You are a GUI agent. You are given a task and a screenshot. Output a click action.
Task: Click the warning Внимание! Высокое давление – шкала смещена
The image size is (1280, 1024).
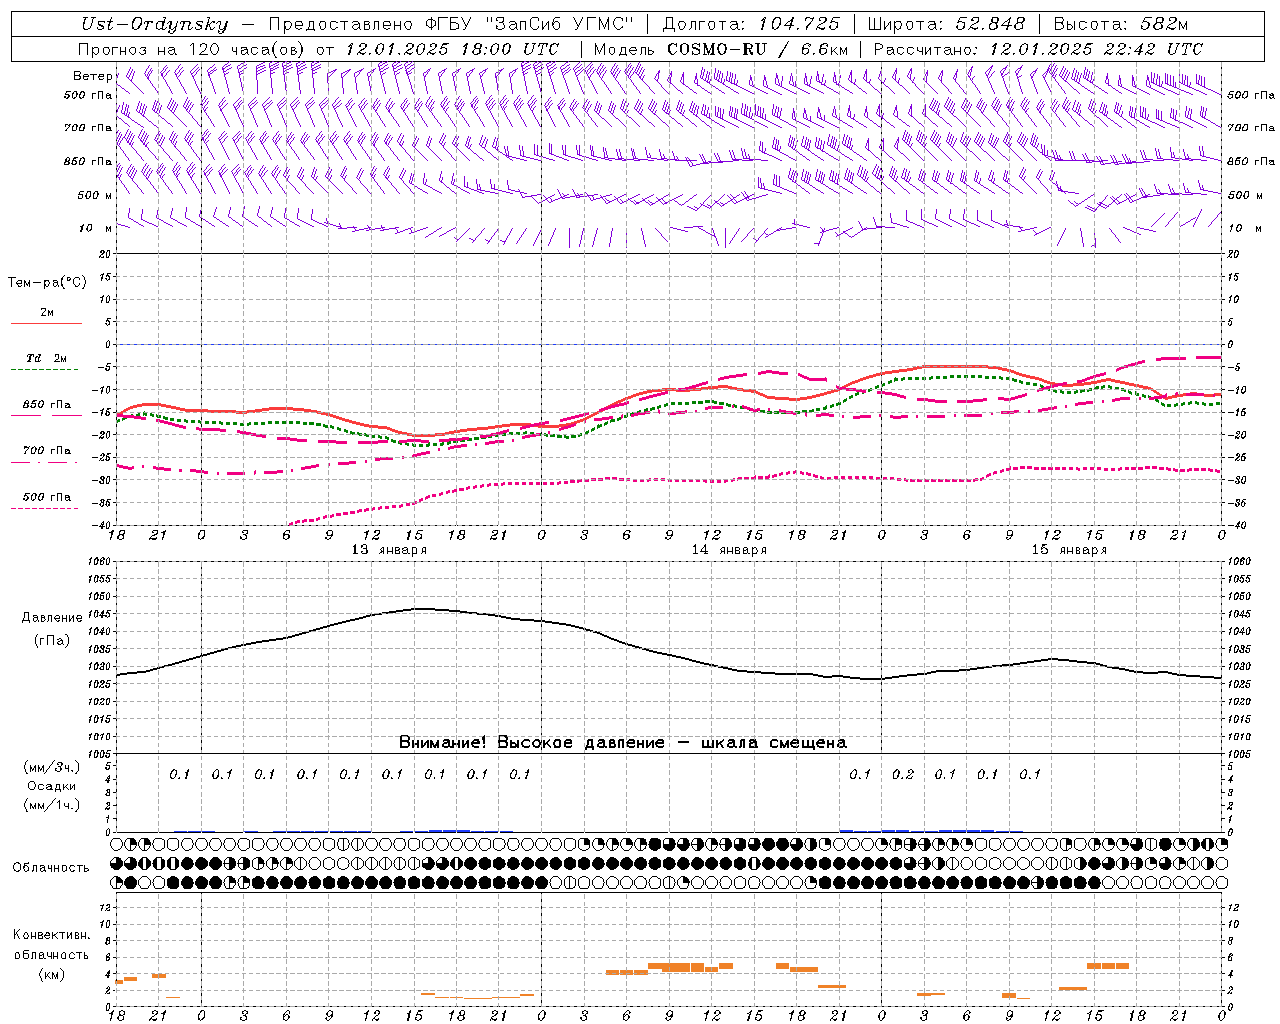point(623,743)
